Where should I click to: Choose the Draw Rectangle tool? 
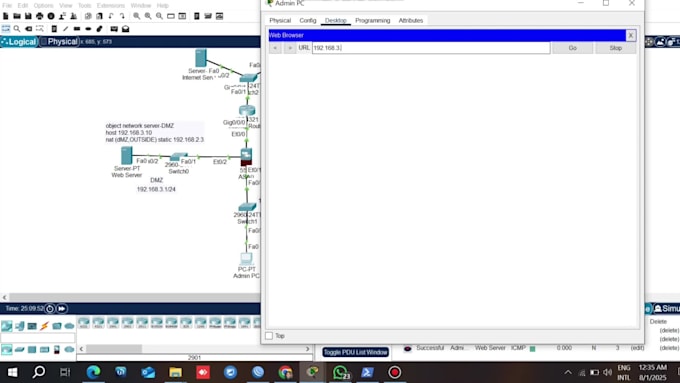[x=77, y=29]
